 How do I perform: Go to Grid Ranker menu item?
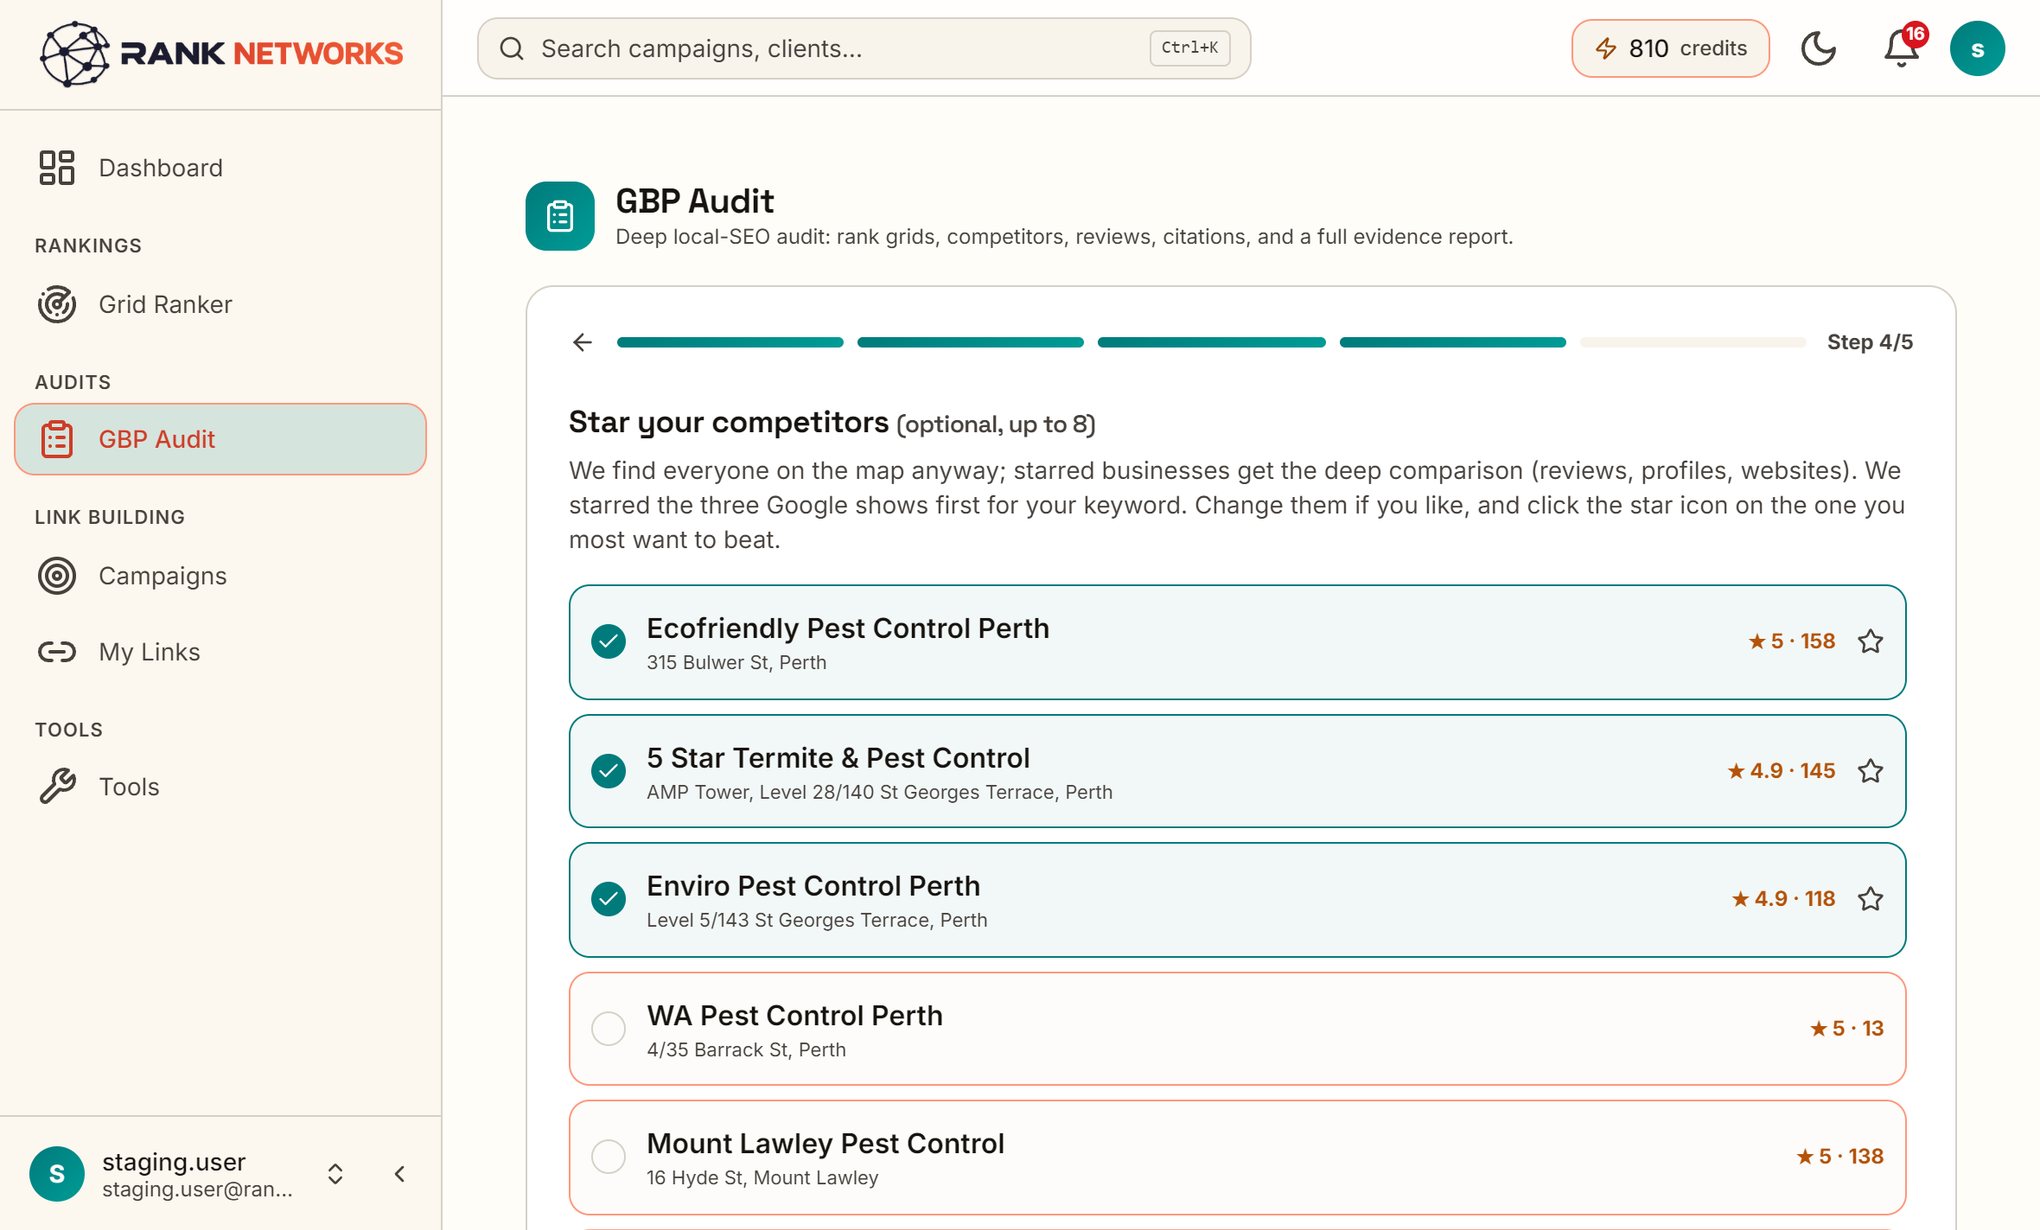(x=220, y=304)
